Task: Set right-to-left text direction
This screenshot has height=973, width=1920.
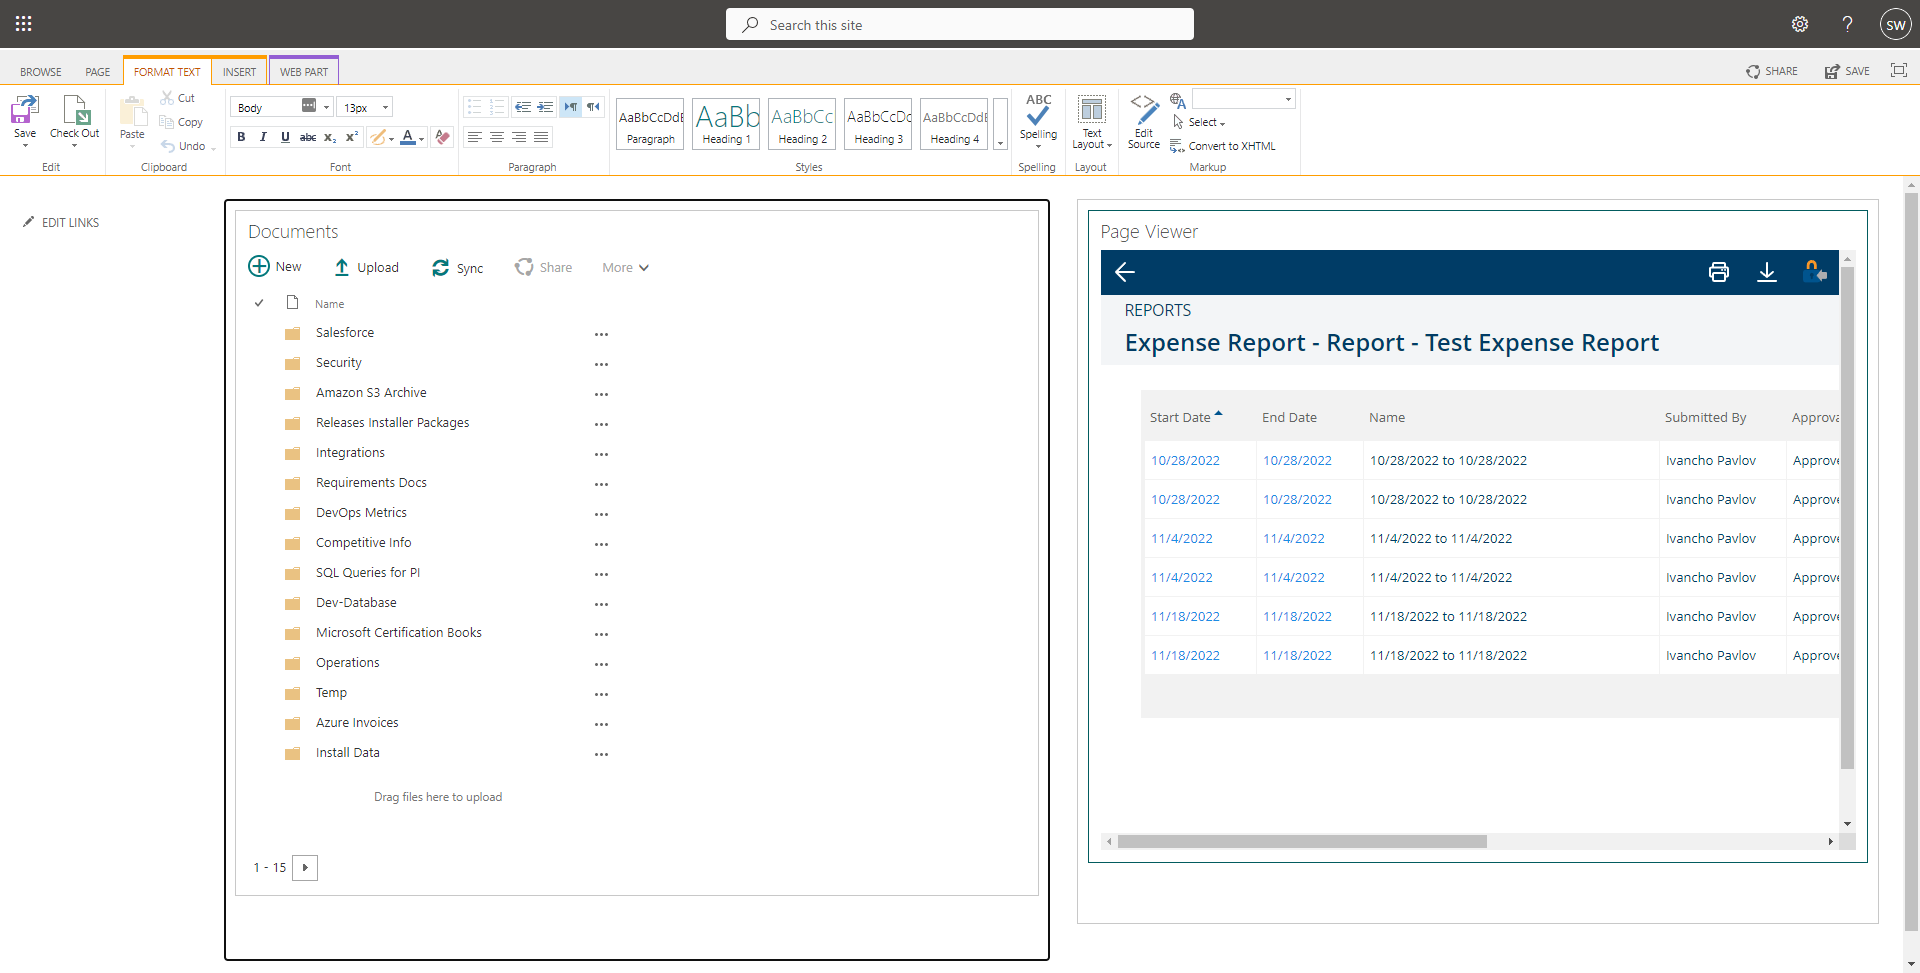Action: pyautogui.click(x=594, y=106)
